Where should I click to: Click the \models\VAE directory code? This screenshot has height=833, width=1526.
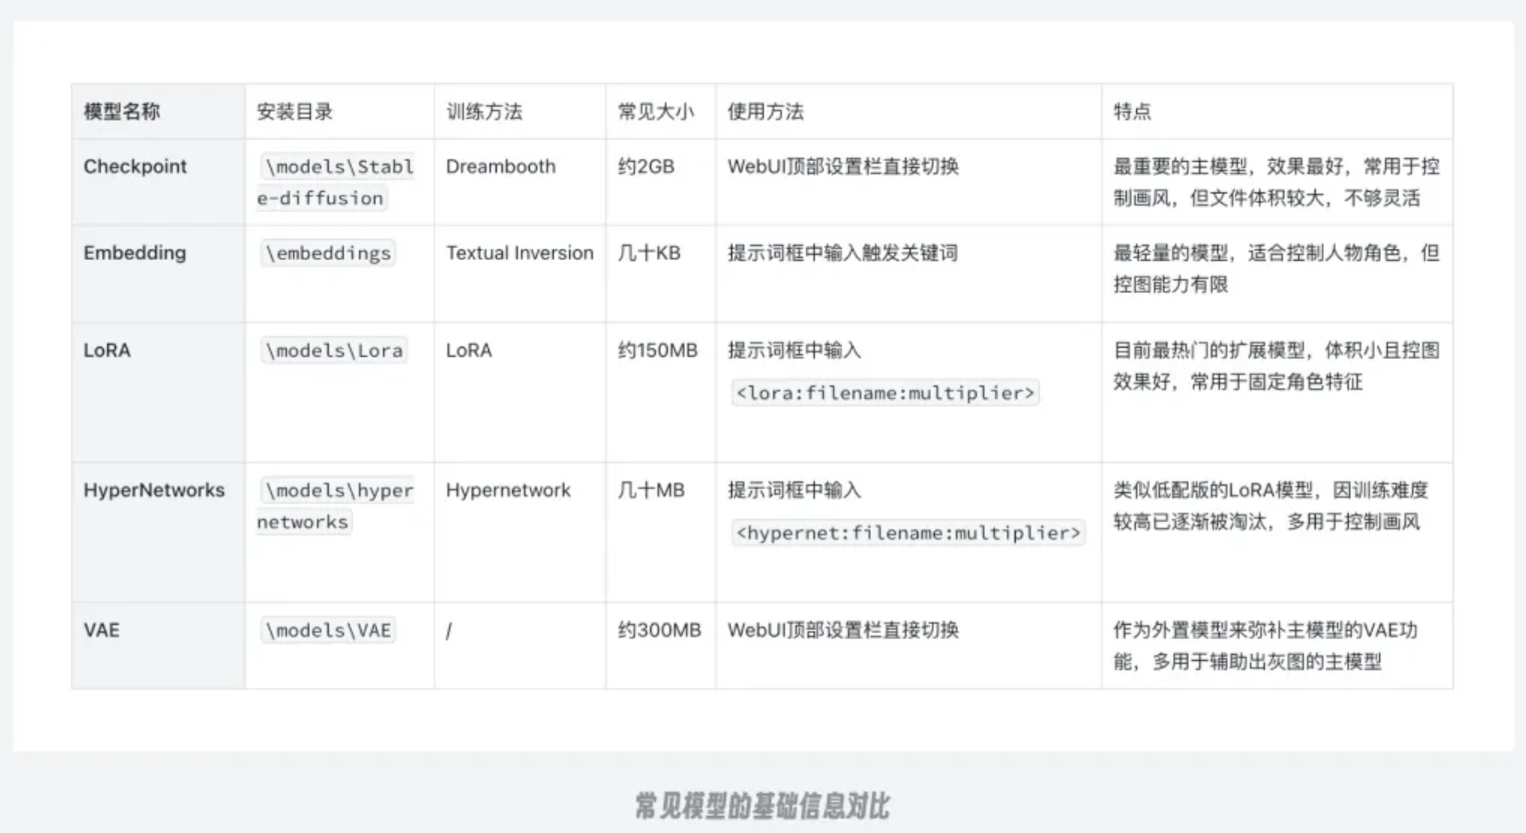click(327, 631)
